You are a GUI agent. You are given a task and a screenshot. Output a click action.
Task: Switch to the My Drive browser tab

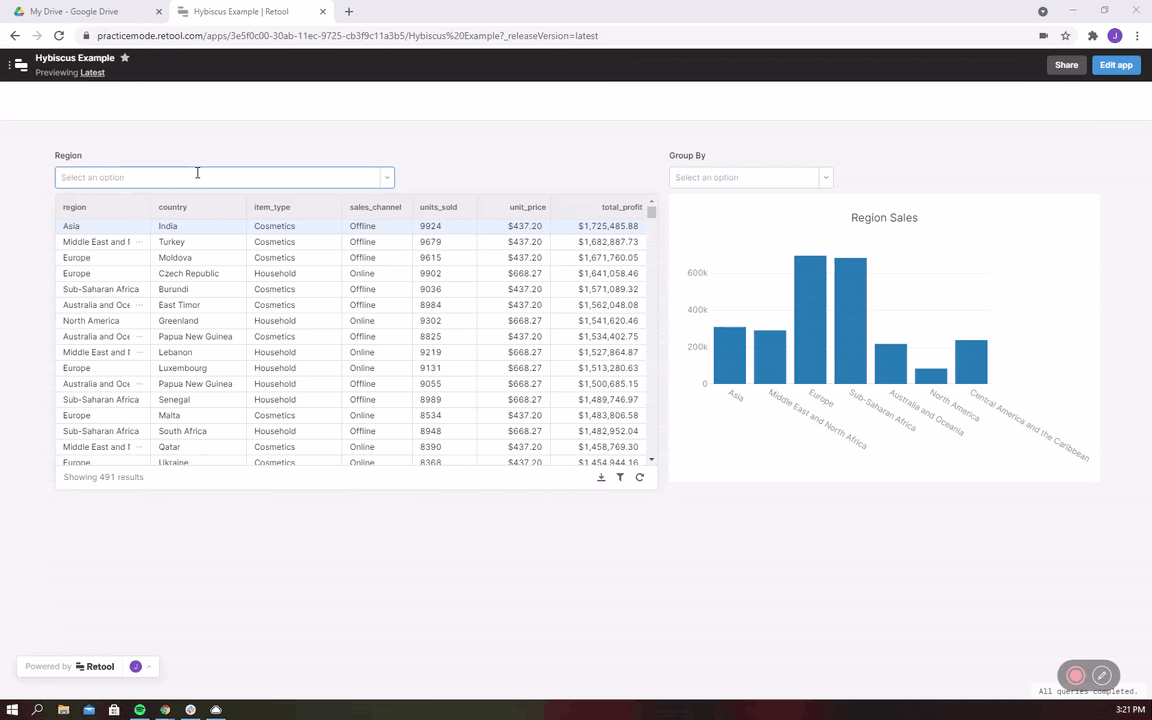[73, 11]
